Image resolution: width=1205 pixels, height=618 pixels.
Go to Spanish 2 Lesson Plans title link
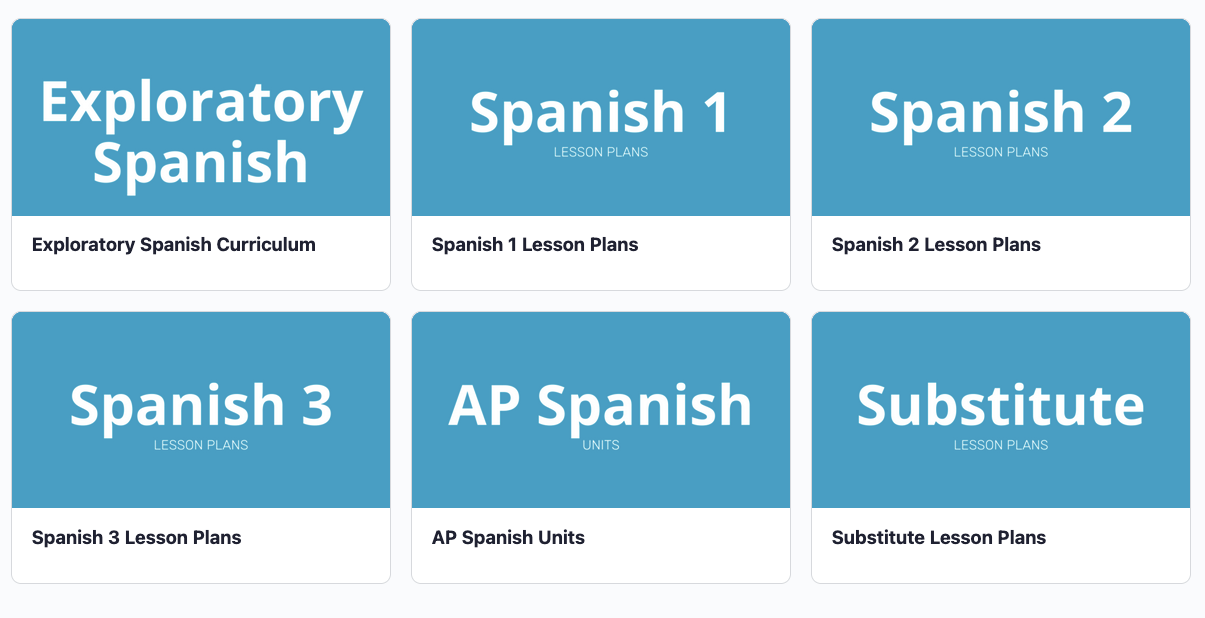tap(936, 245)
